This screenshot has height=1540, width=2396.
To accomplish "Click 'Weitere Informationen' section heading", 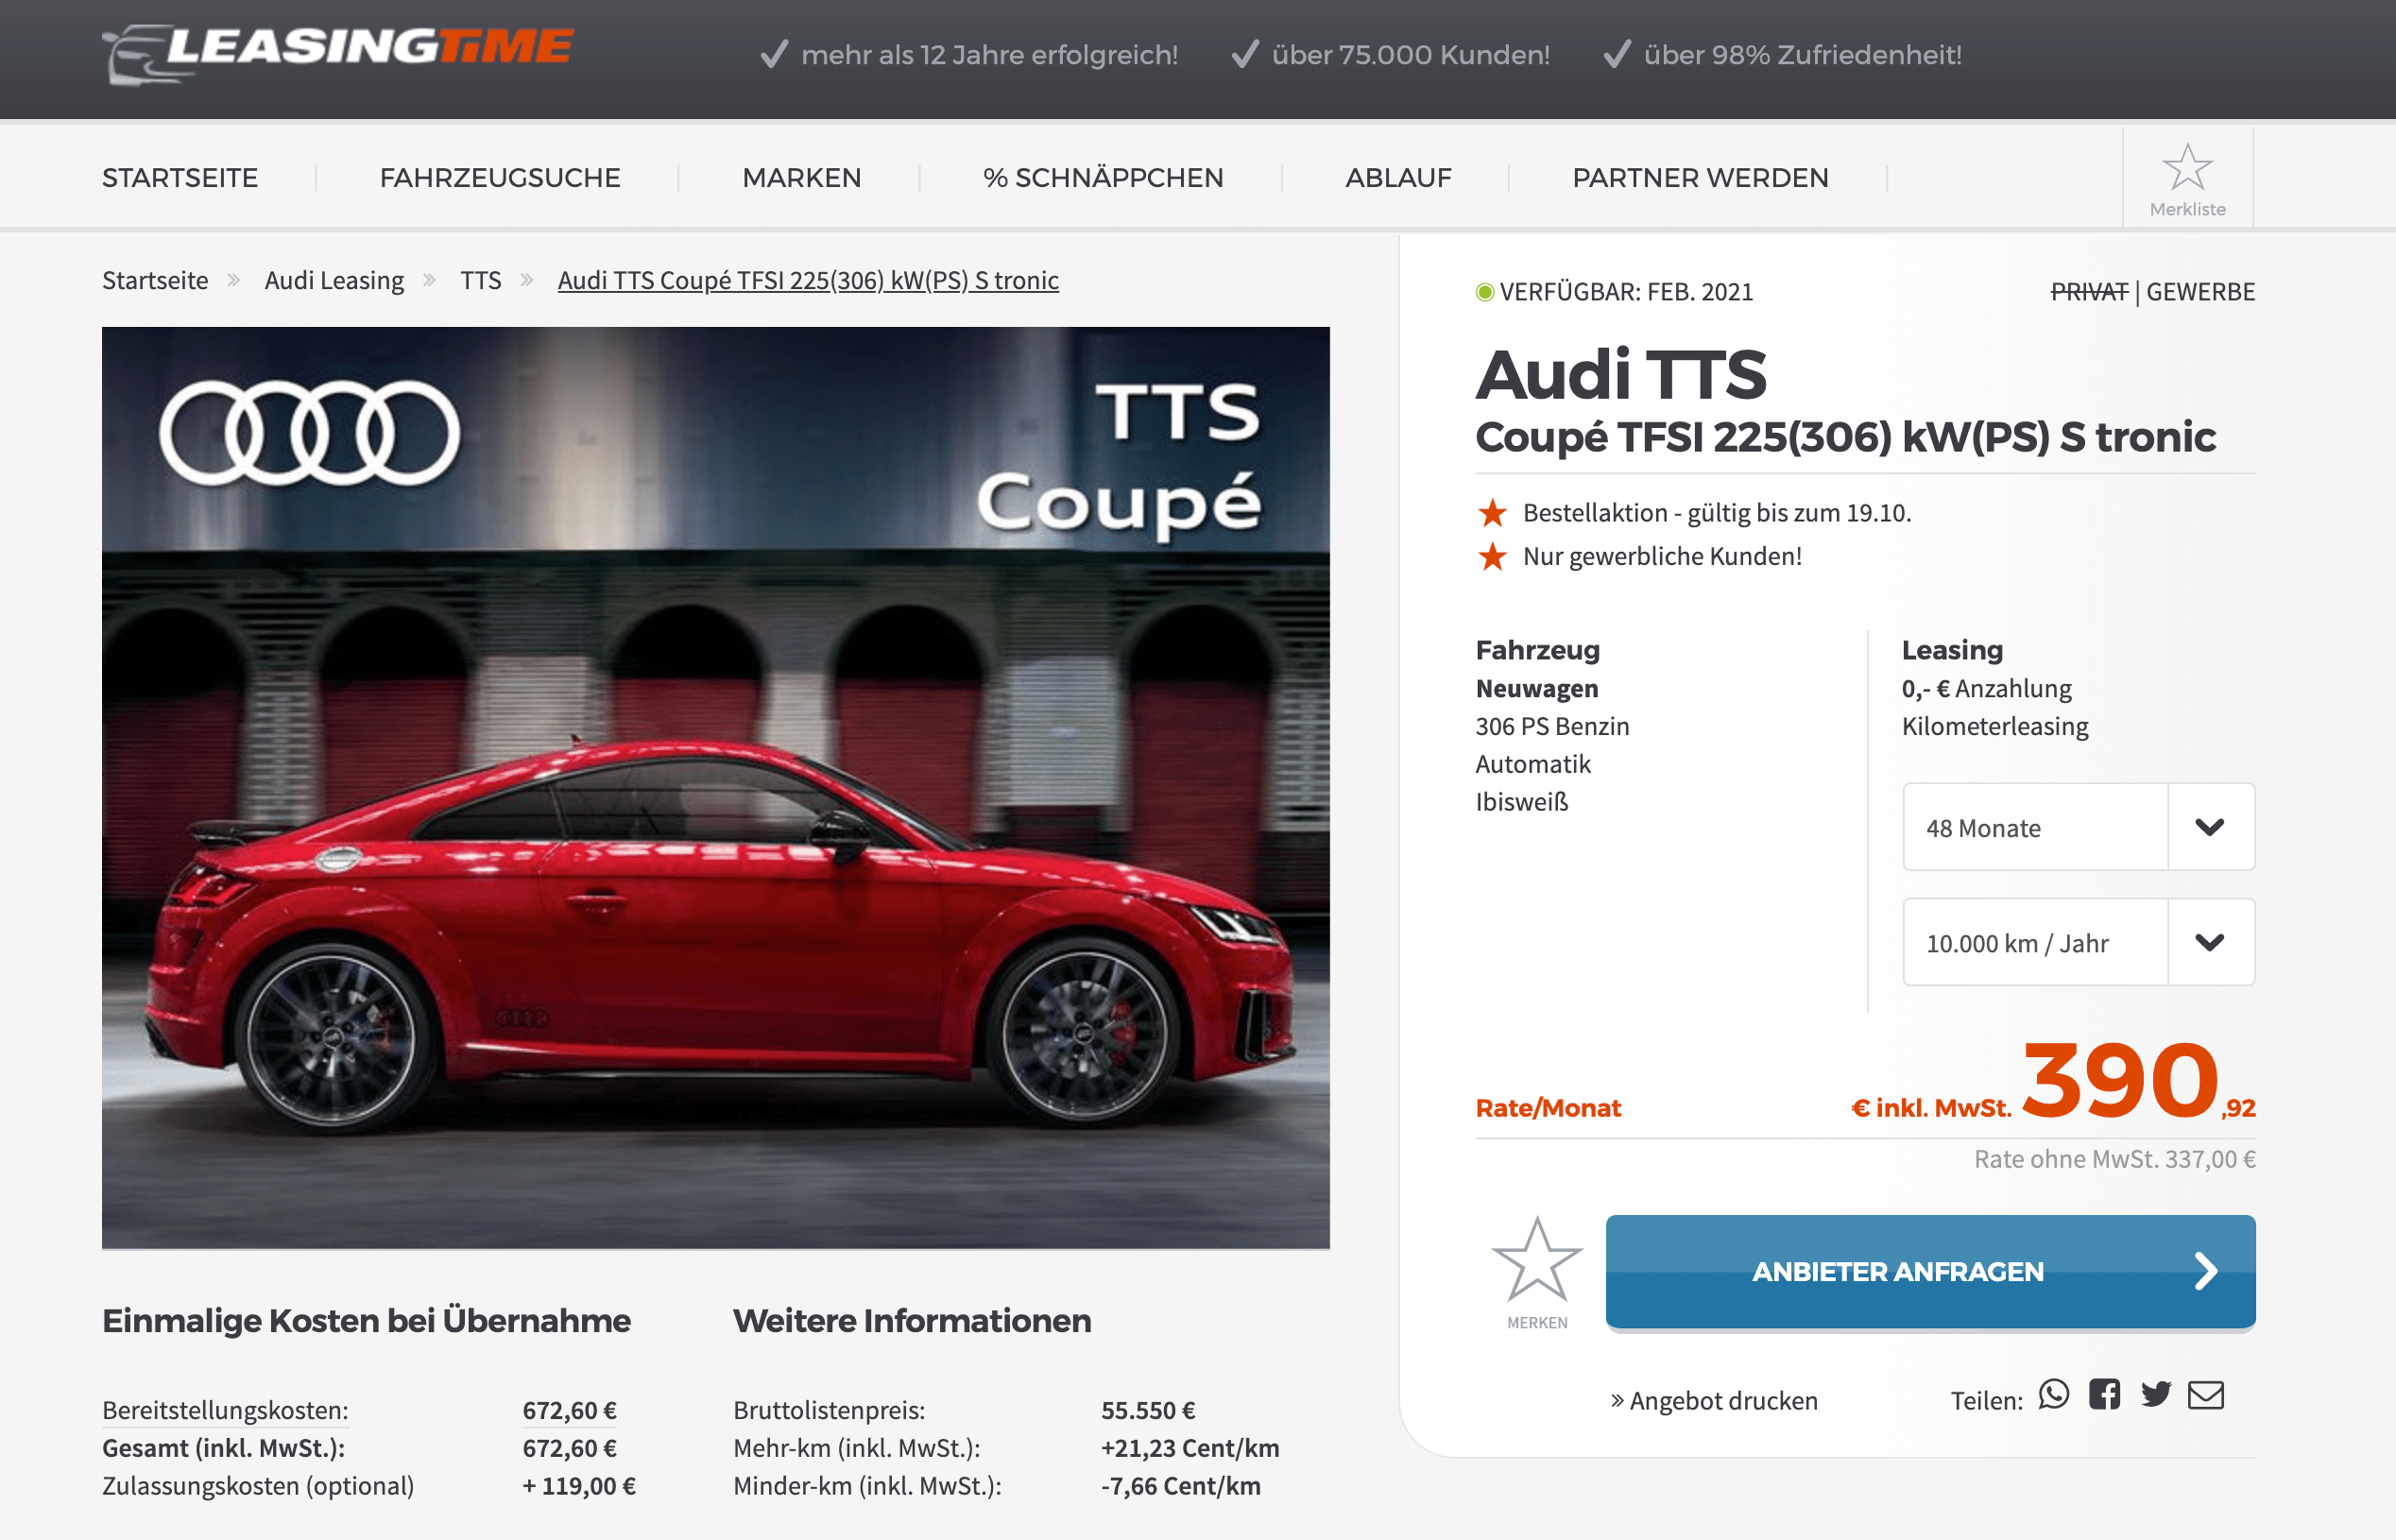I will [x=912, y=1321].
